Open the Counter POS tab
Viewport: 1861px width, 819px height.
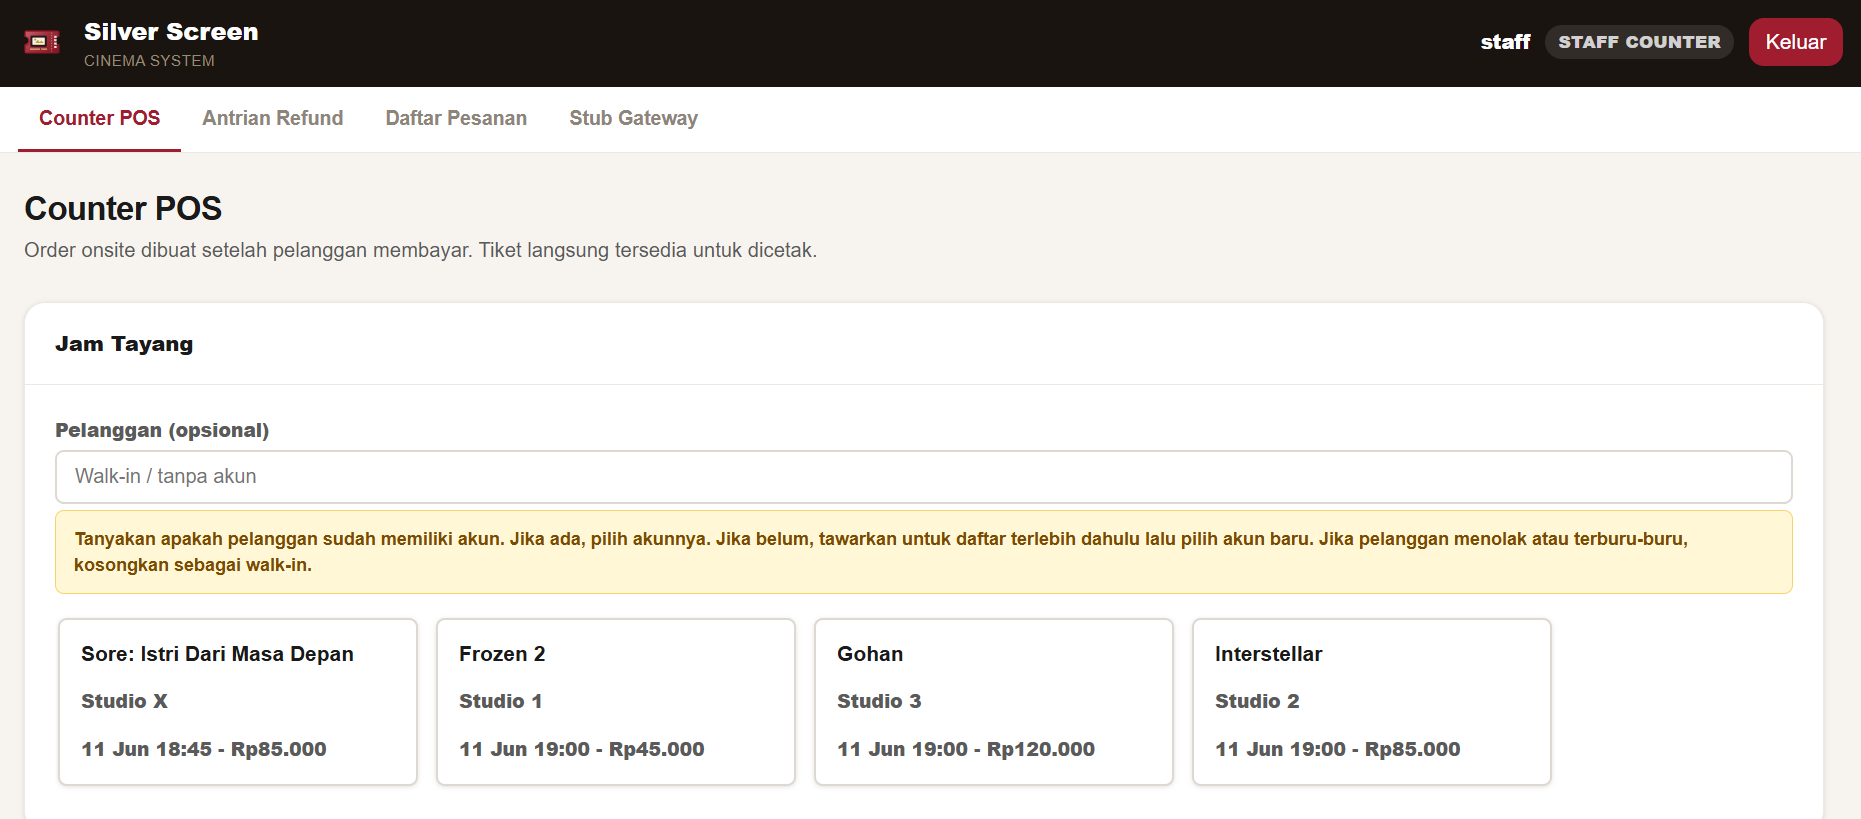click(99, 118)
